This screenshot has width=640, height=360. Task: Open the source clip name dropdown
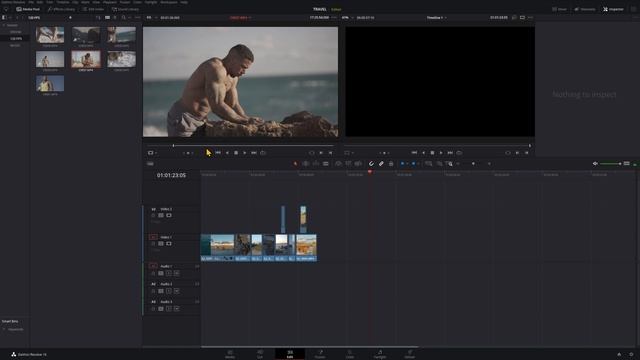point(241,18)
